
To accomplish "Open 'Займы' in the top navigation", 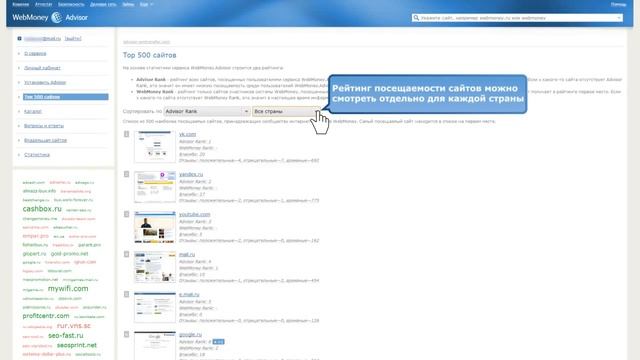I will point(128,4).
